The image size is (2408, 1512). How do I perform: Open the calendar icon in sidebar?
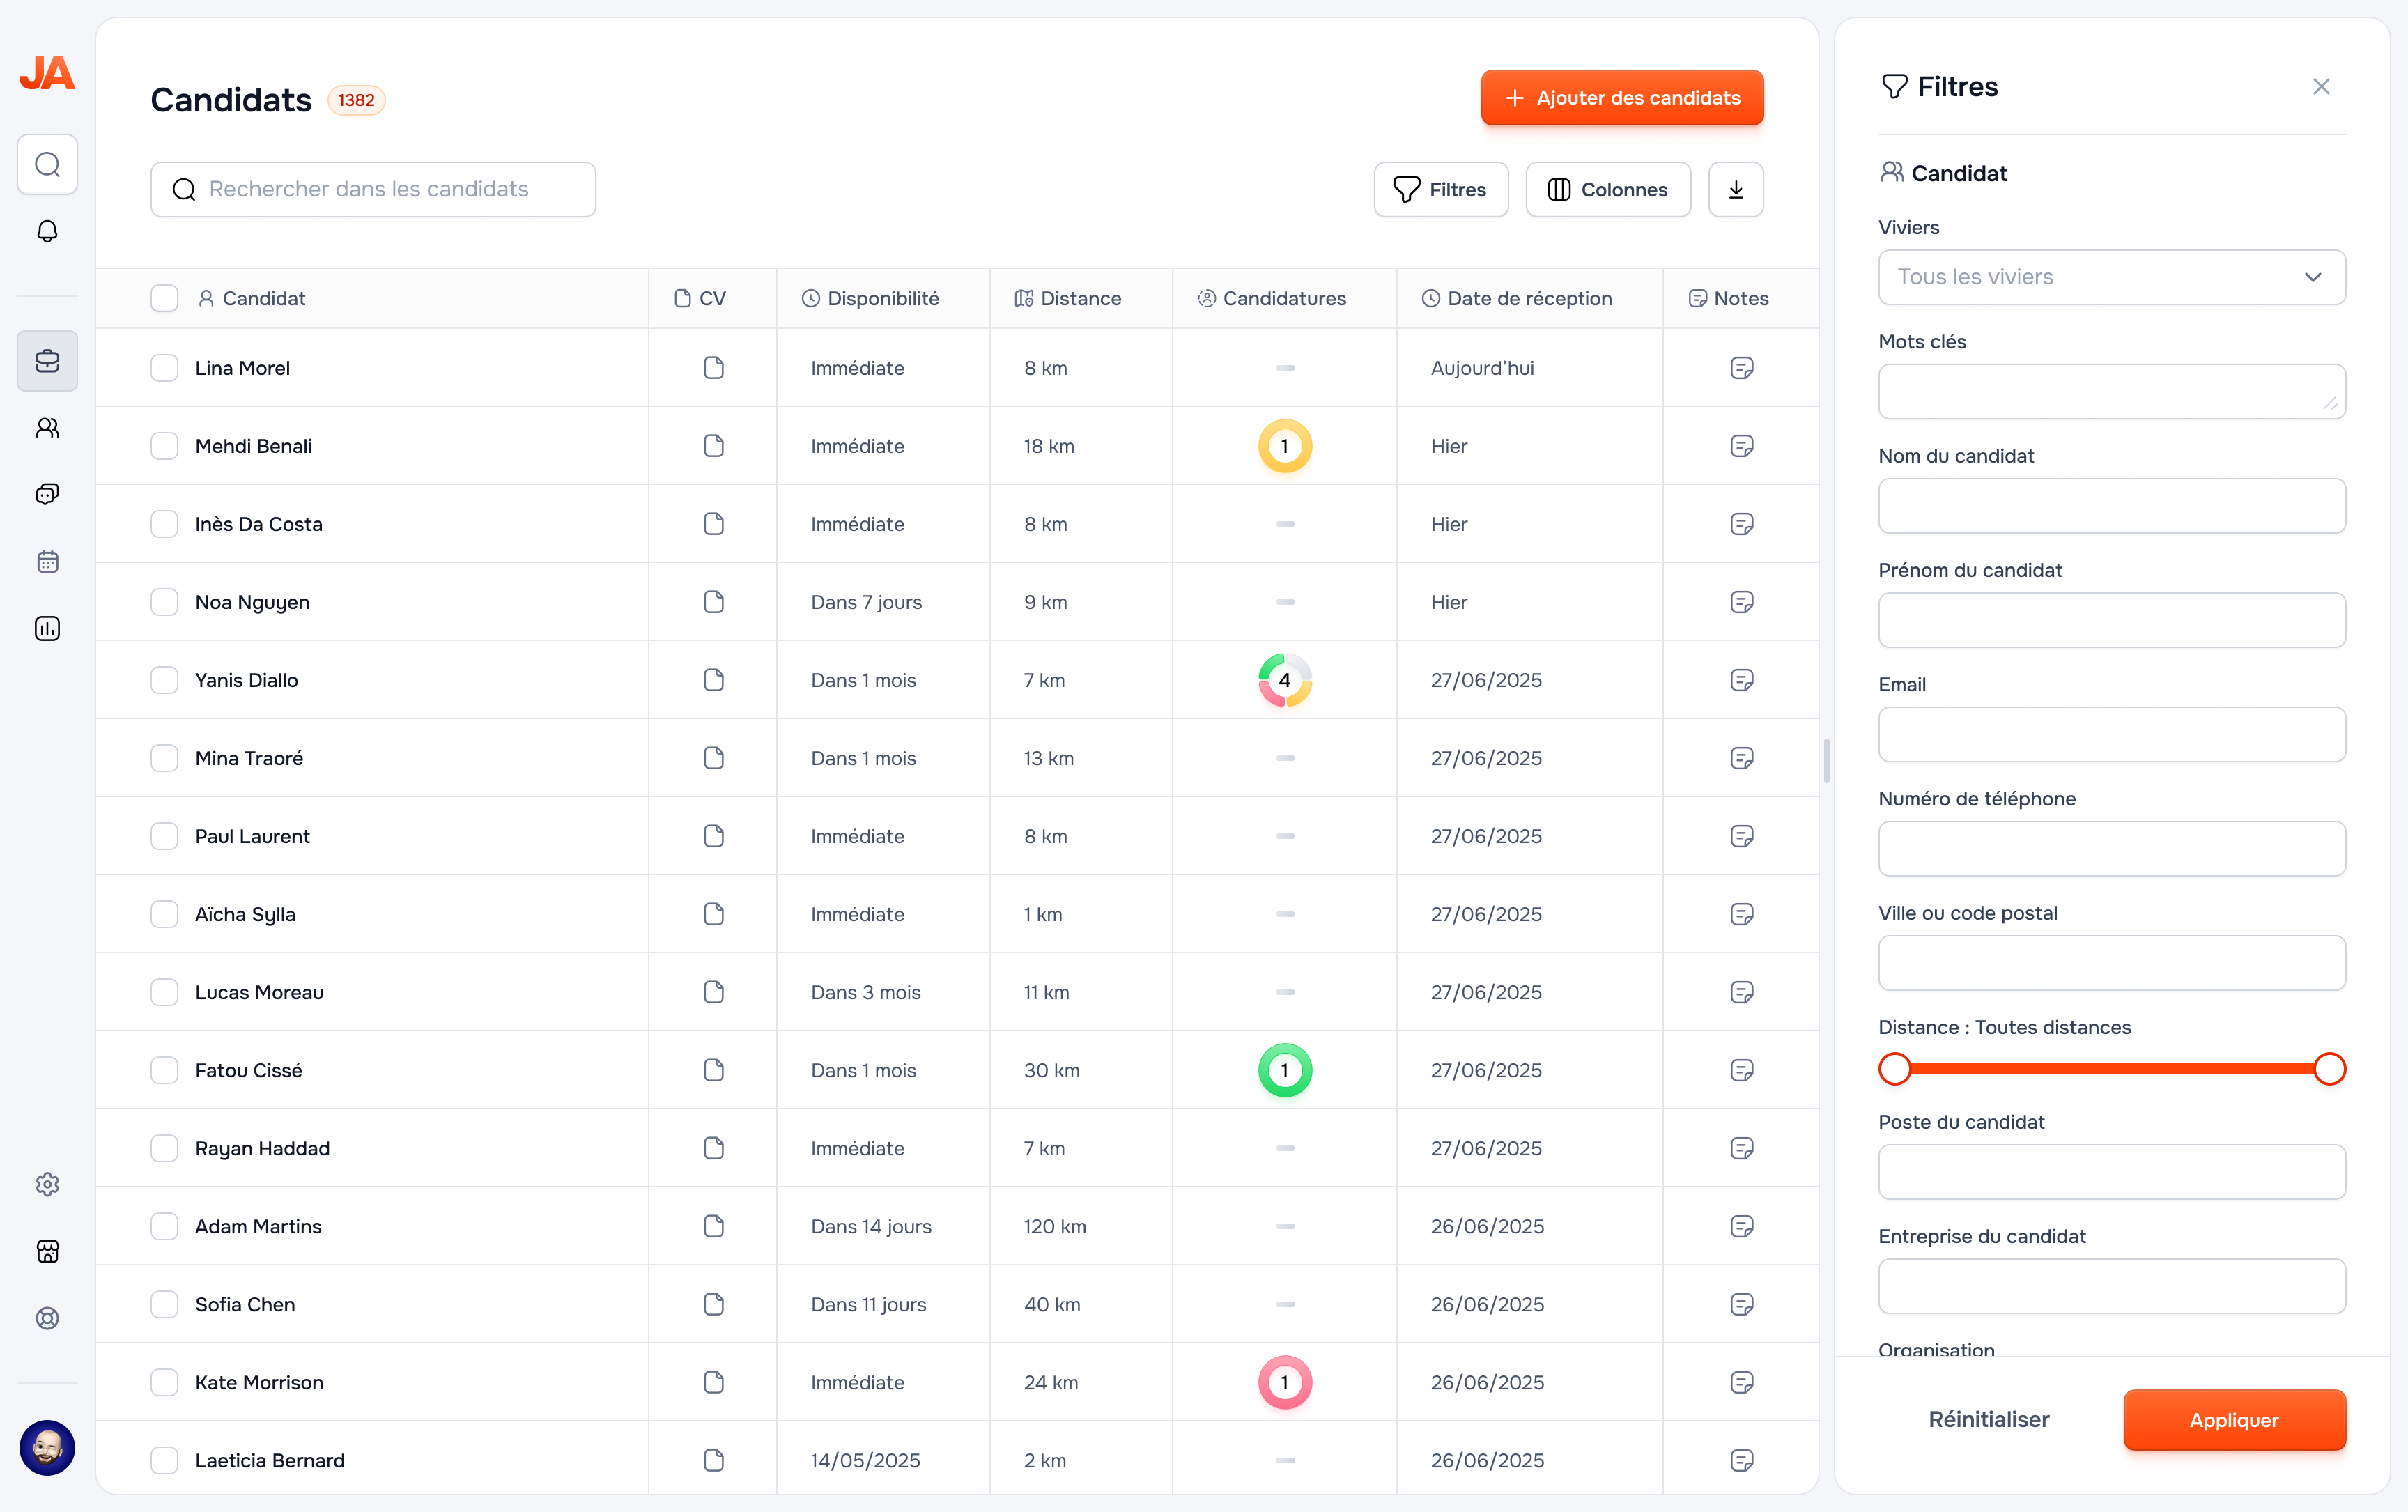coord(47,561)
